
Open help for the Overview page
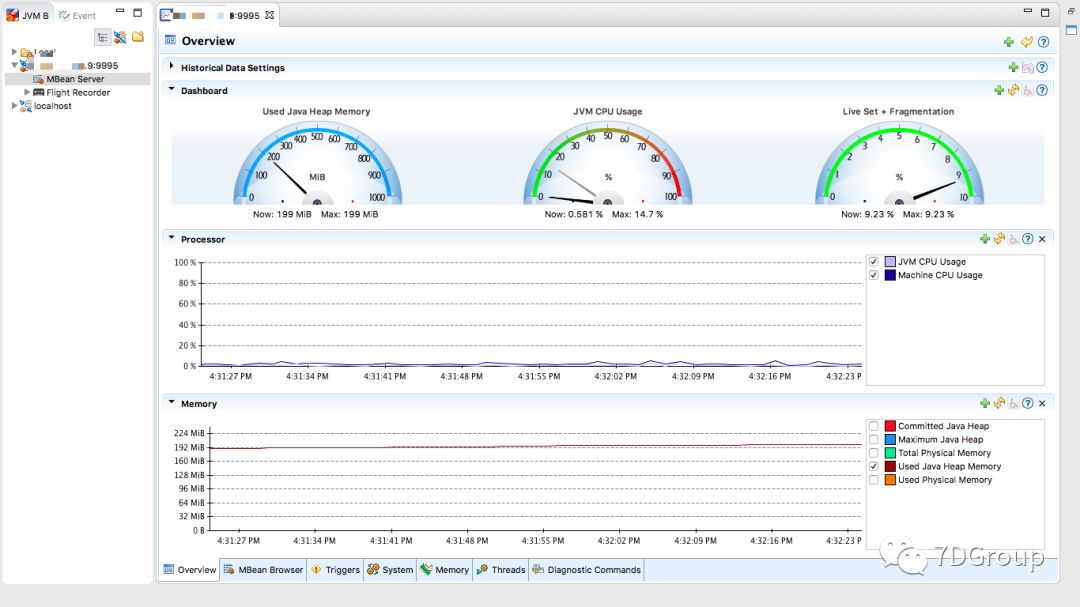[x=1043, y=42]
